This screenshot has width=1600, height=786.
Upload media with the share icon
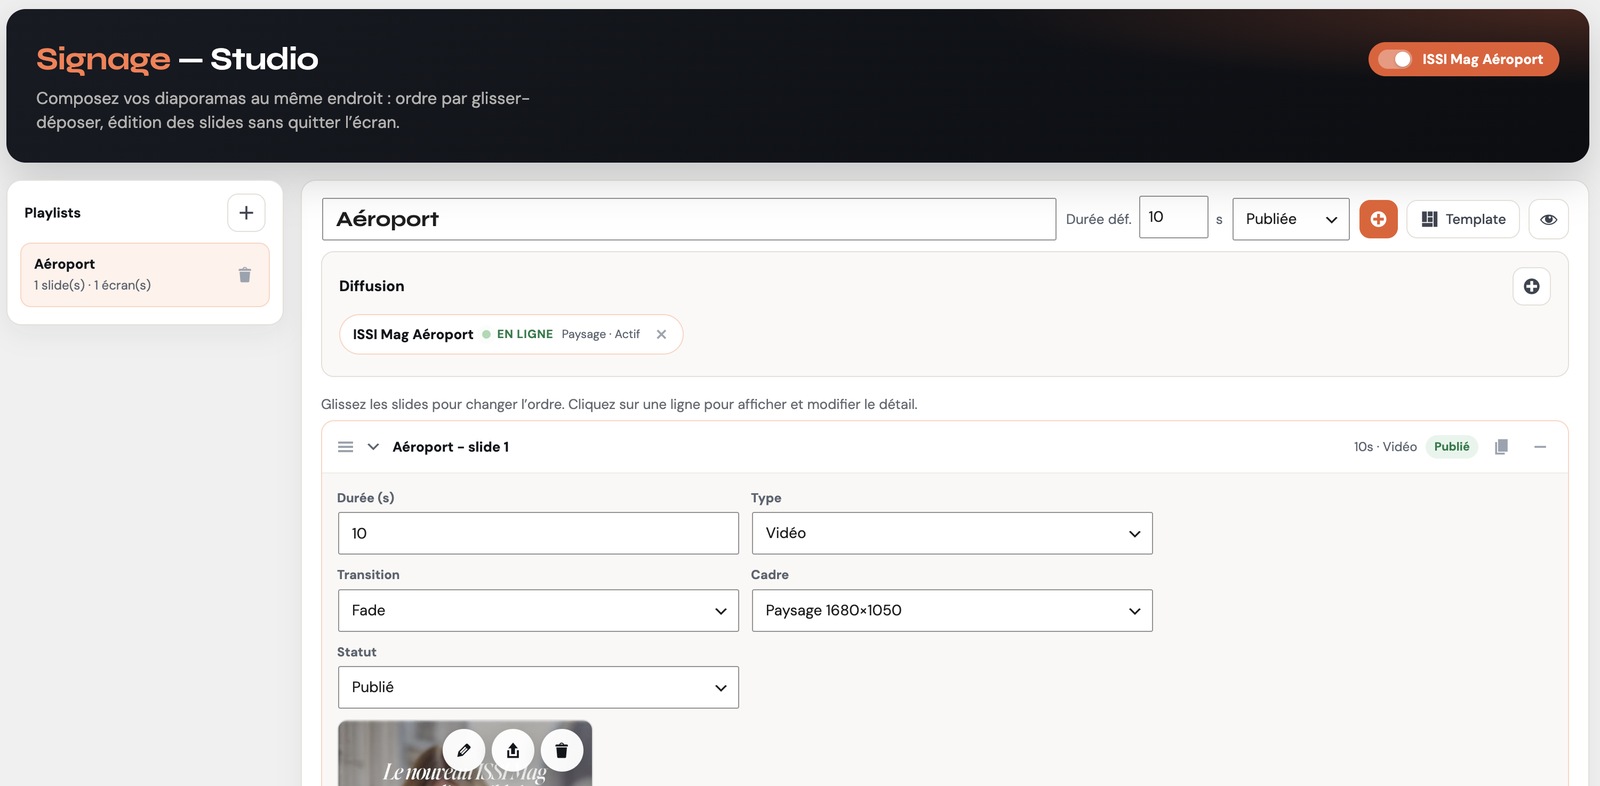click(x=513, y=750)
